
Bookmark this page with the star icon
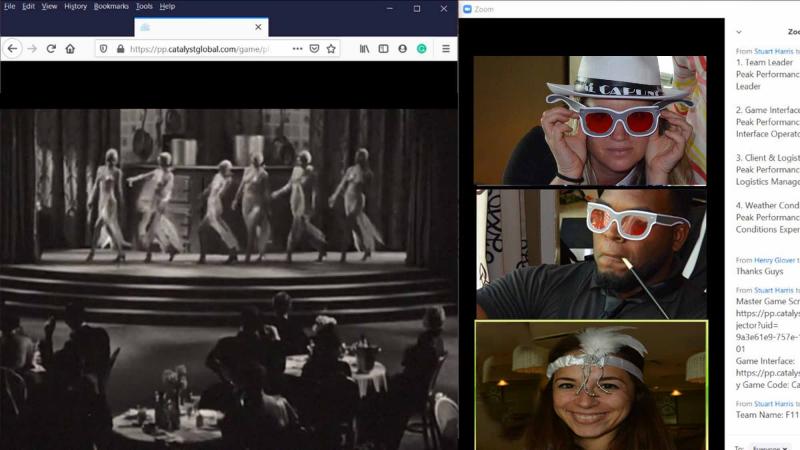(x=331, y=48)
